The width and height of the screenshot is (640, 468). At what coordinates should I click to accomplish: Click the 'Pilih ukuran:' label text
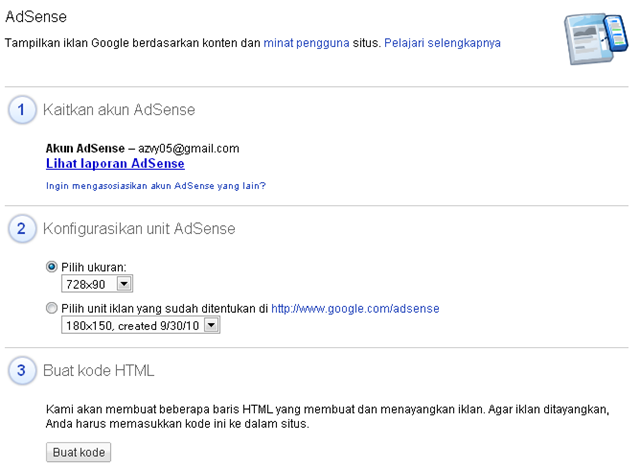point(94,267)
